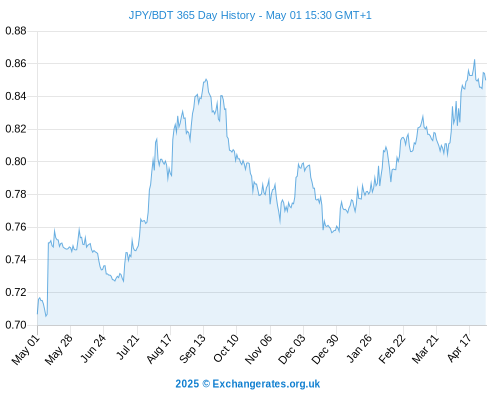
Task: Click the 2025 Exchangerates.org.uk footer link
Action: (248, 384)
